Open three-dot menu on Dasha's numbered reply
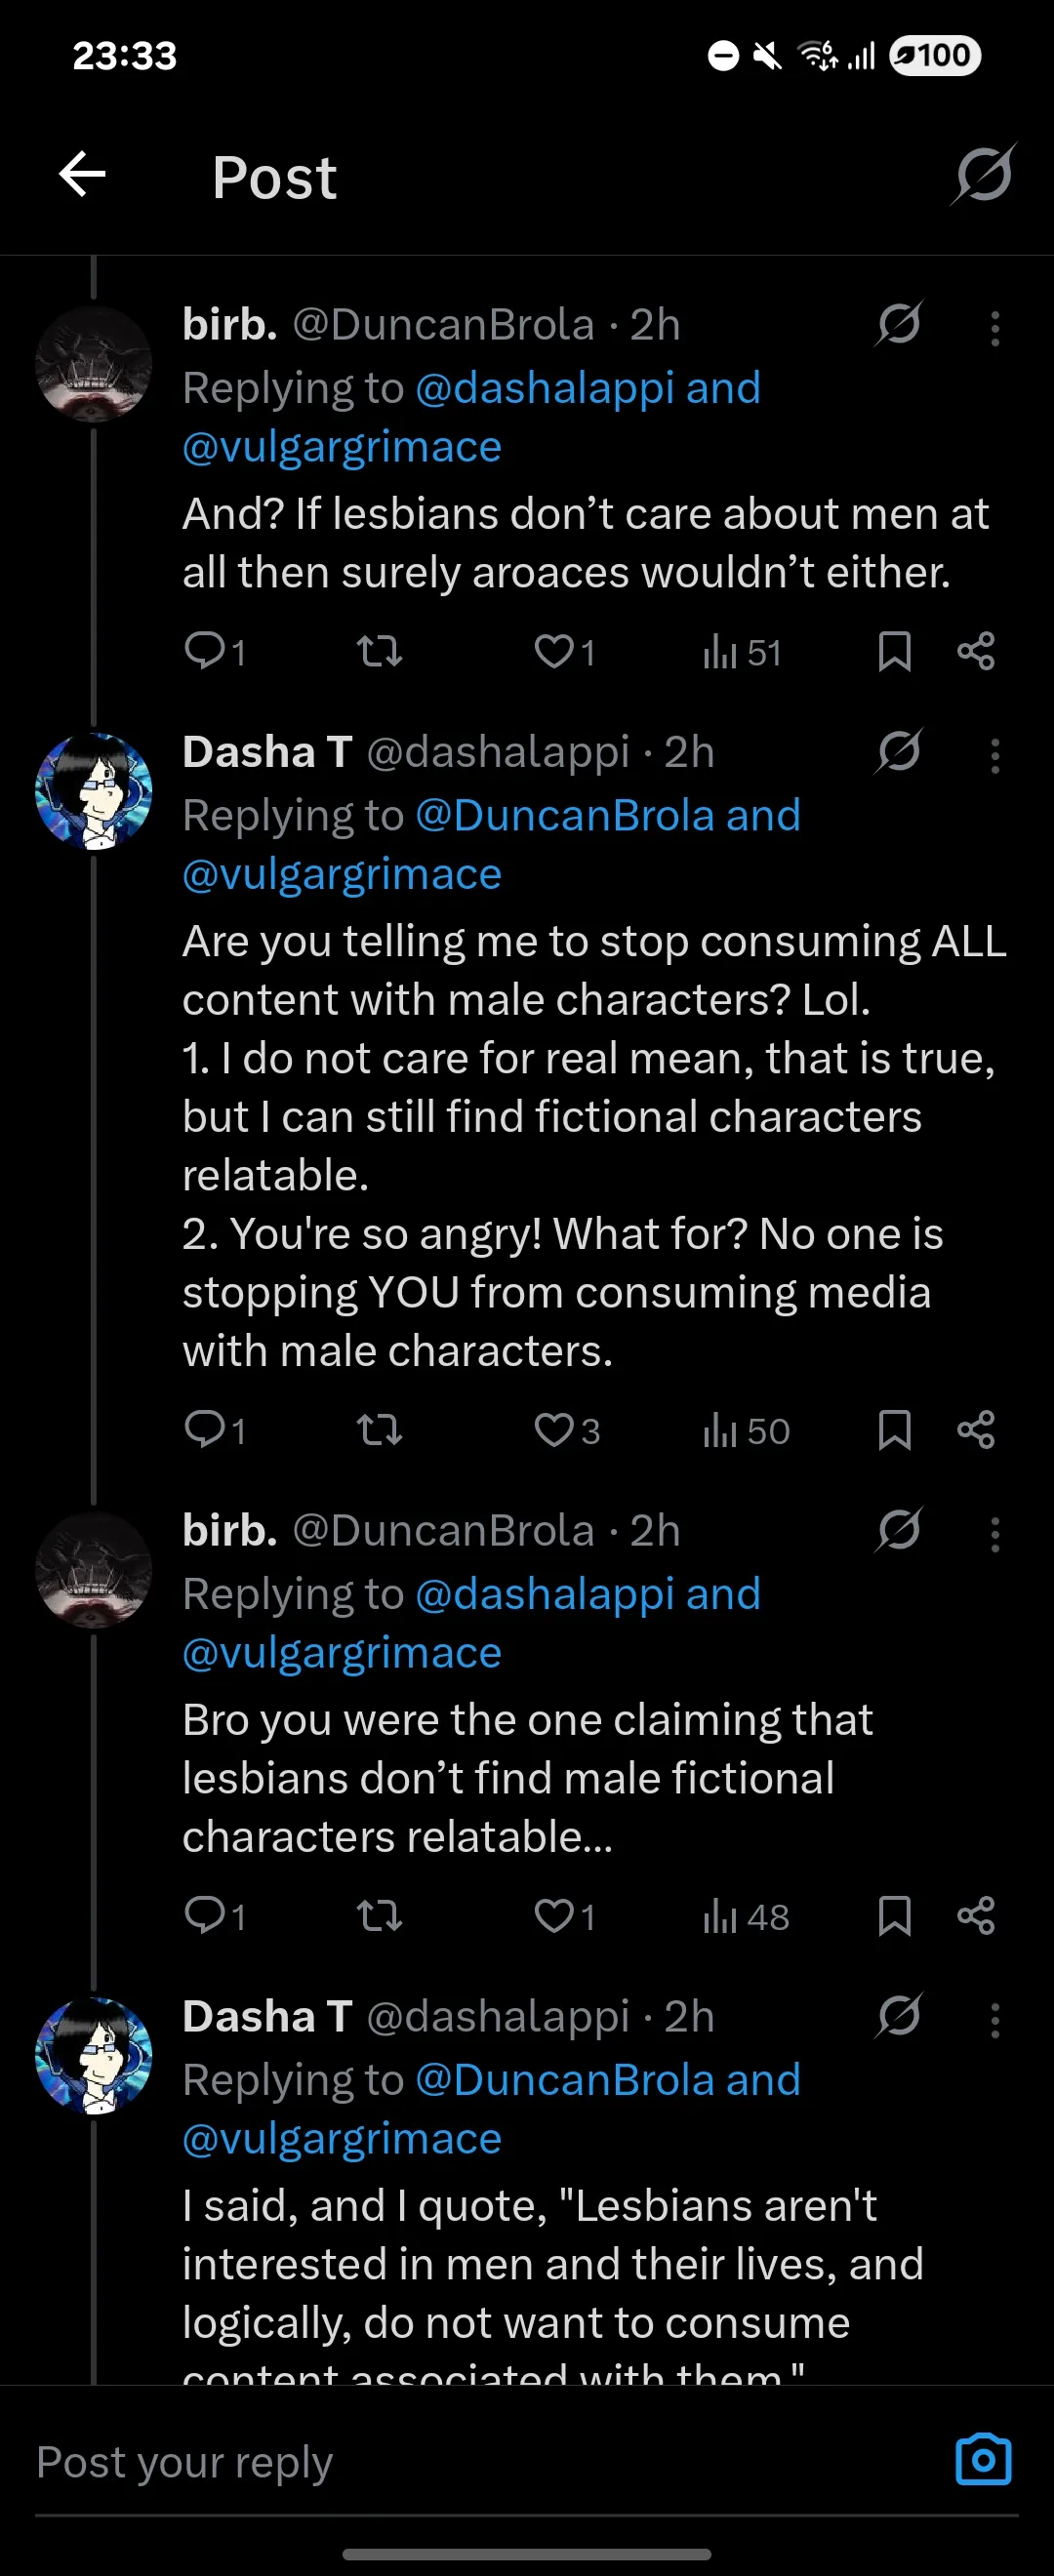This screenshot has height=2576, width=1054. 994,756
